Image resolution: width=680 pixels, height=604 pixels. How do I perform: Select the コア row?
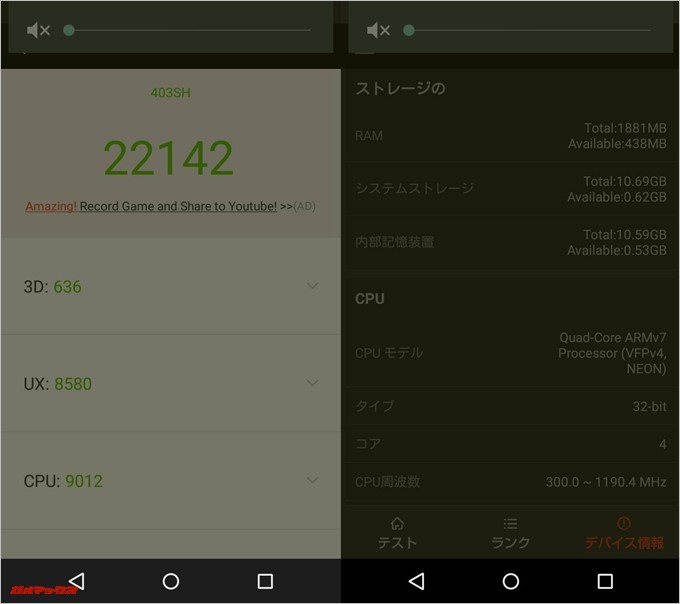(x=510, y=444)
